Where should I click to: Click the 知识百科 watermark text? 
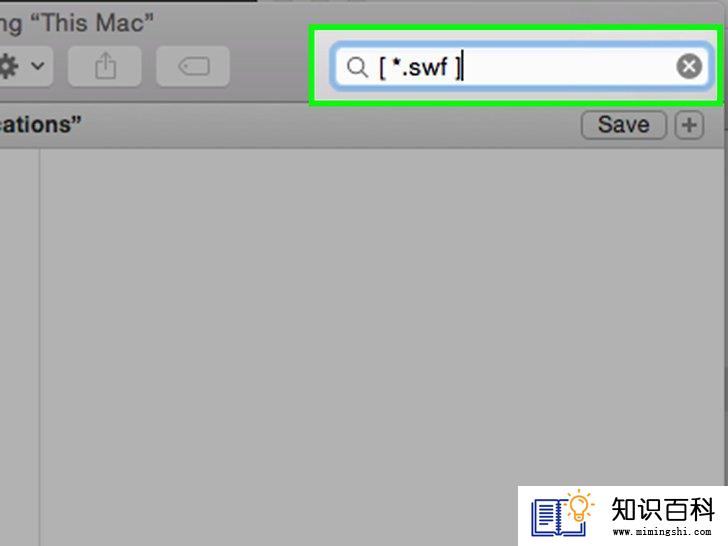[662, 510]
